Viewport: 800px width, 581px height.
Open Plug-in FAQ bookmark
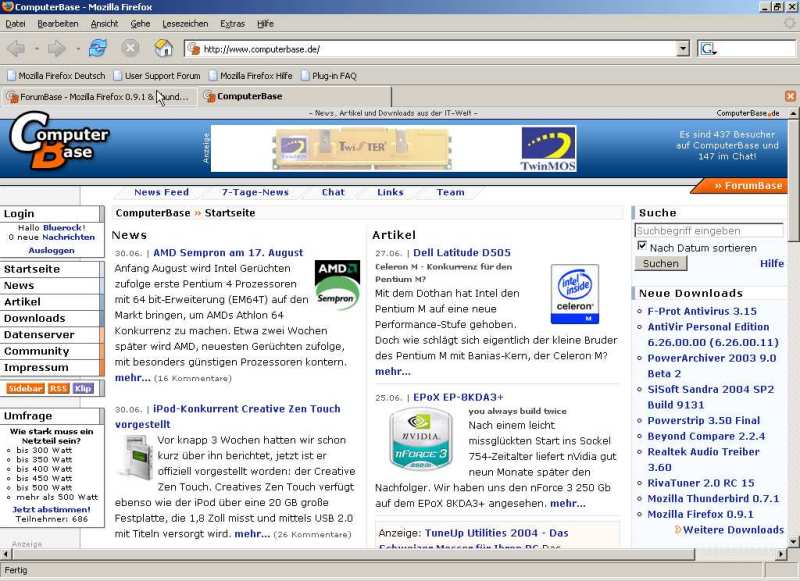click(329, 75)
